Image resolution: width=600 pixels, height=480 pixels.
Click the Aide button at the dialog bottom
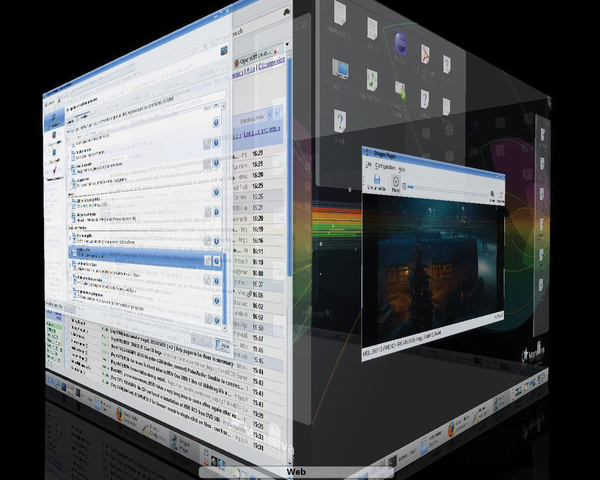coord(222,345)
